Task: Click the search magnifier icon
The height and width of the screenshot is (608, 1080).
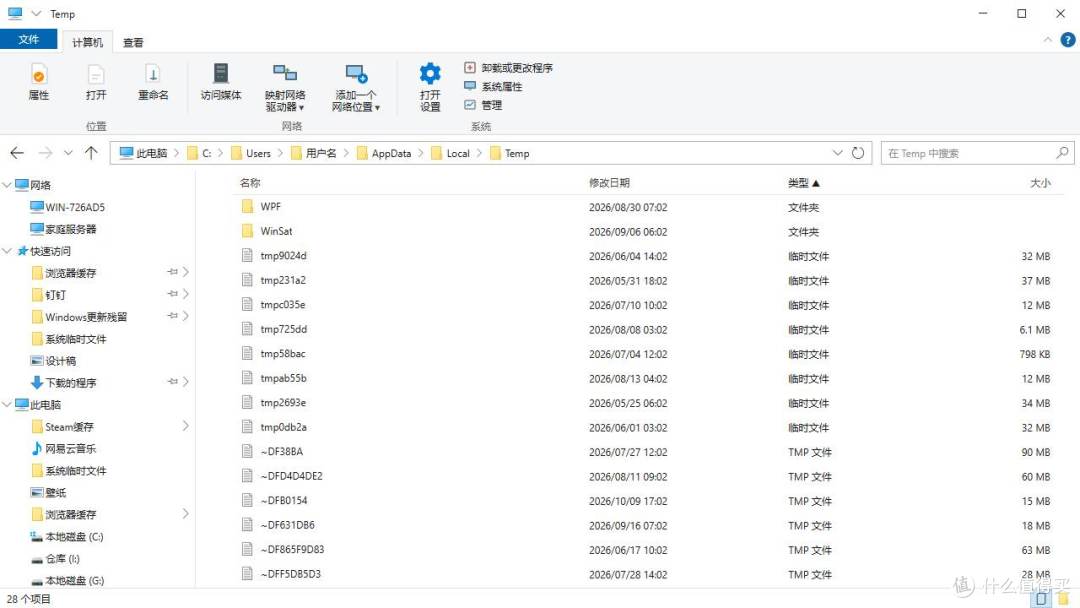Action: 1062,152
